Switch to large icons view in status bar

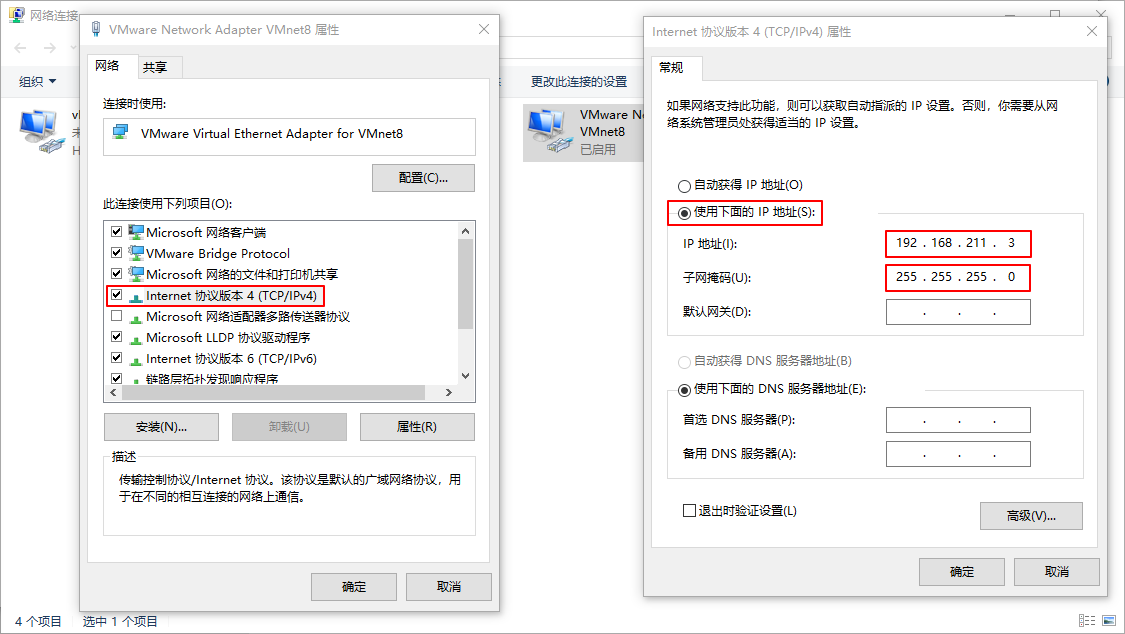pos(1109,620)
